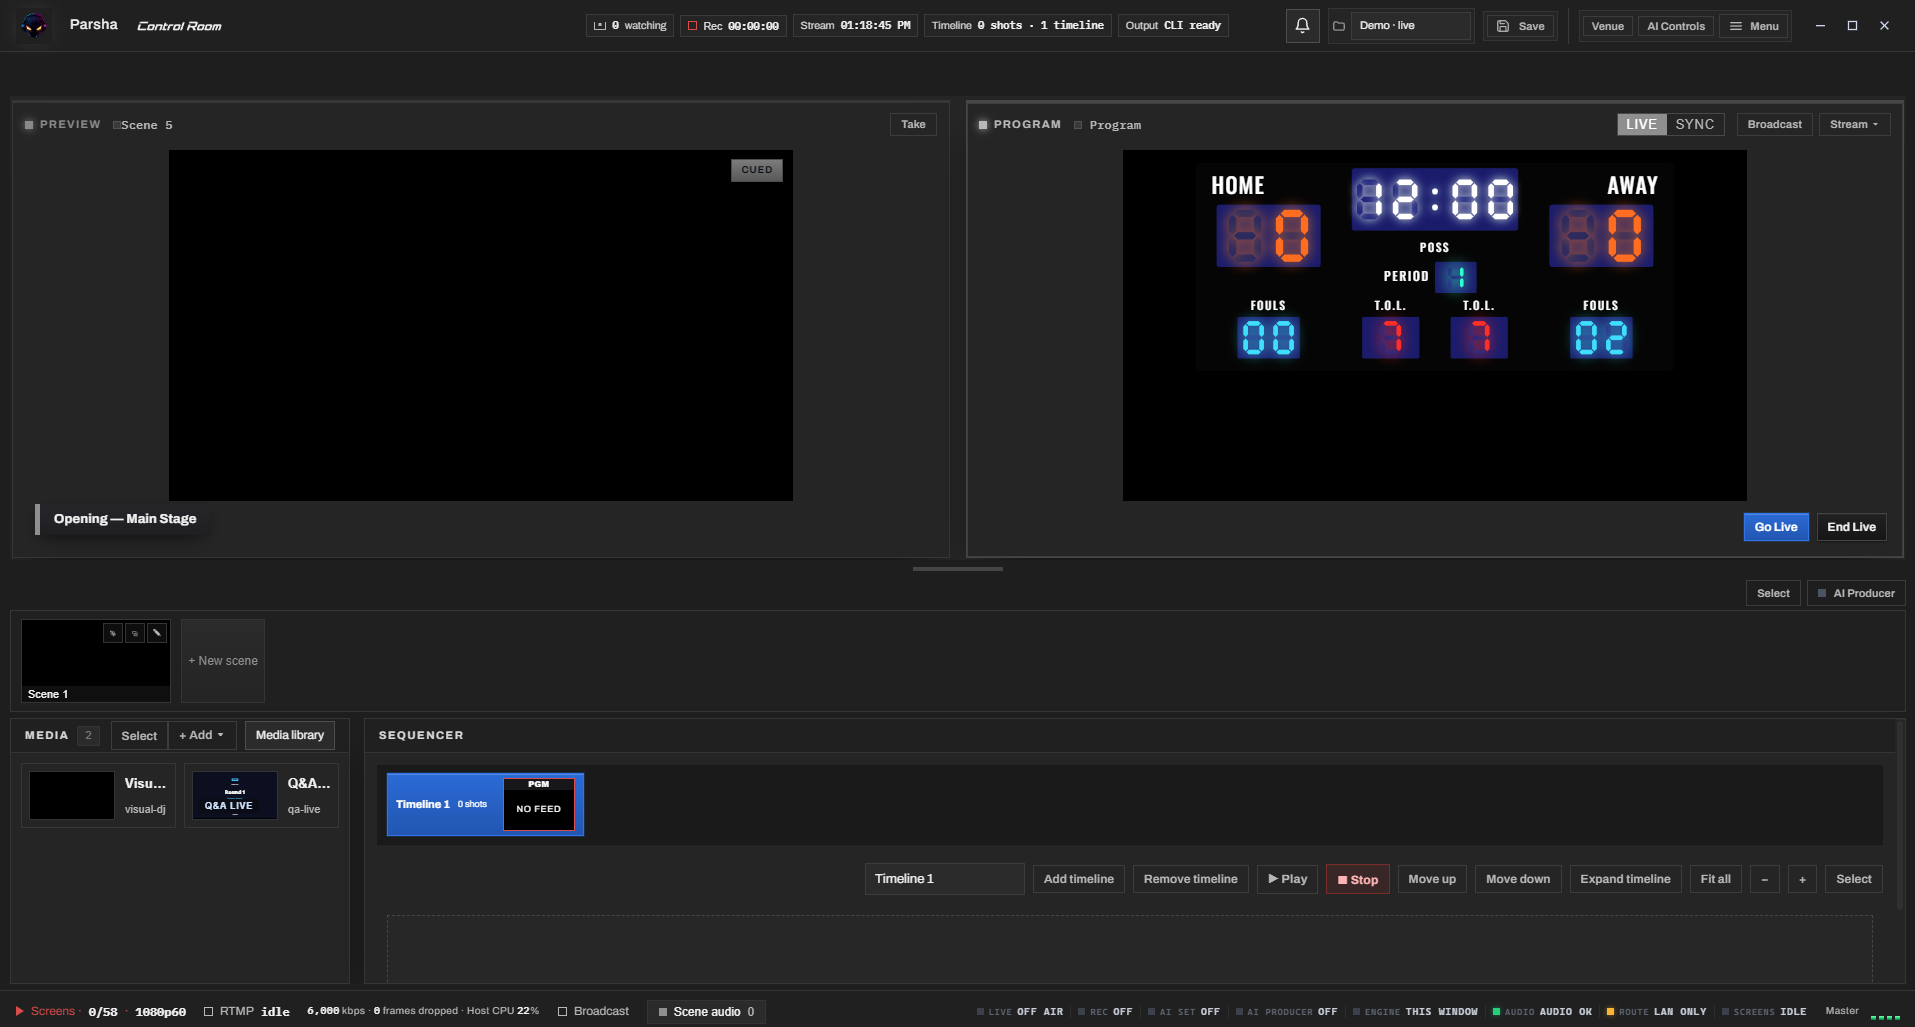1915x1027 pixels.
Task: Enable the AI Producer checkbox
Action: click(1822, 593)
